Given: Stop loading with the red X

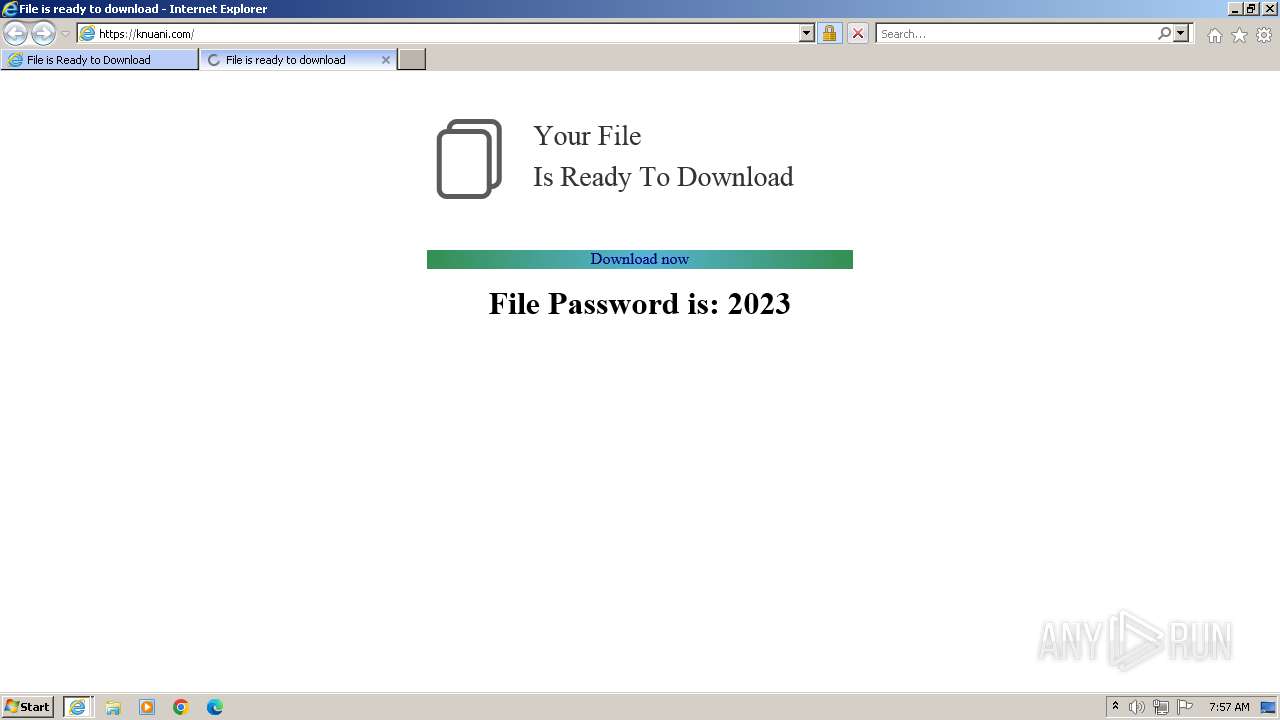Looking at the screenshot, I should tap(858, 33).
